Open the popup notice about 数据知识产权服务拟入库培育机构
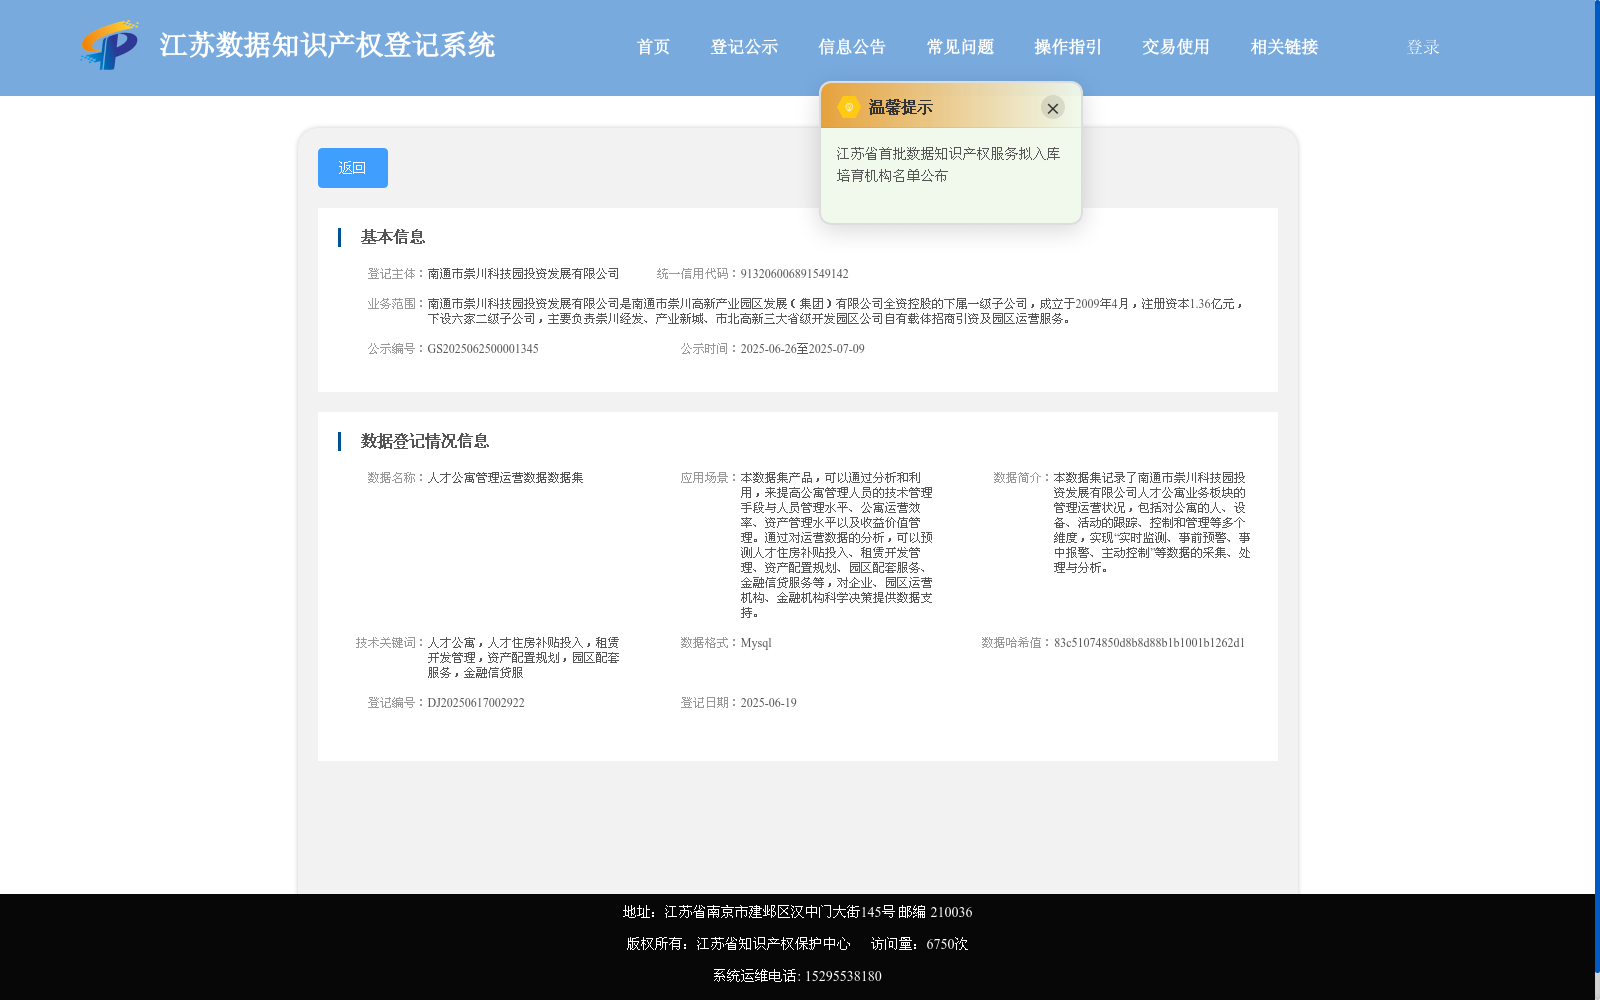The image size is (1600, 1000). [948, 164]
